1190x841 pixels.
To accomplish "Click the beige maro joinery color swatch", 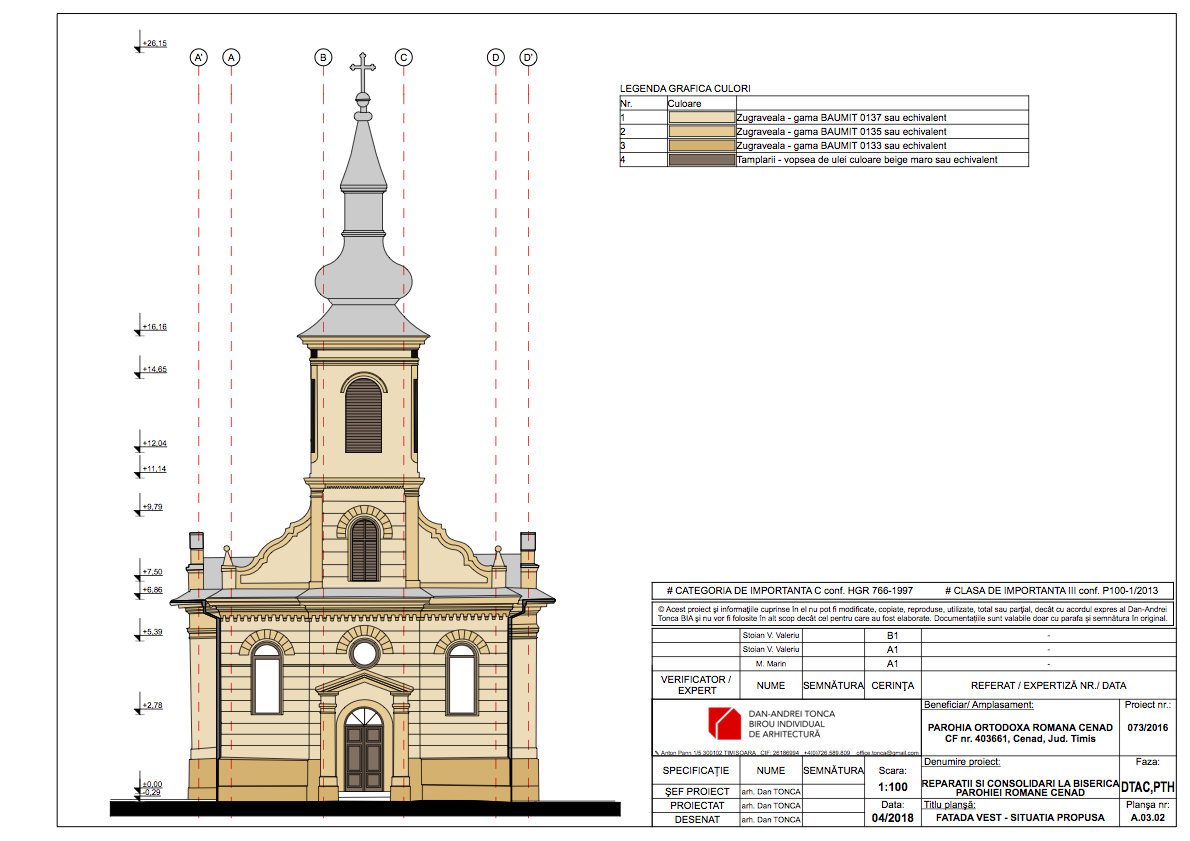I will pos(701,160).
